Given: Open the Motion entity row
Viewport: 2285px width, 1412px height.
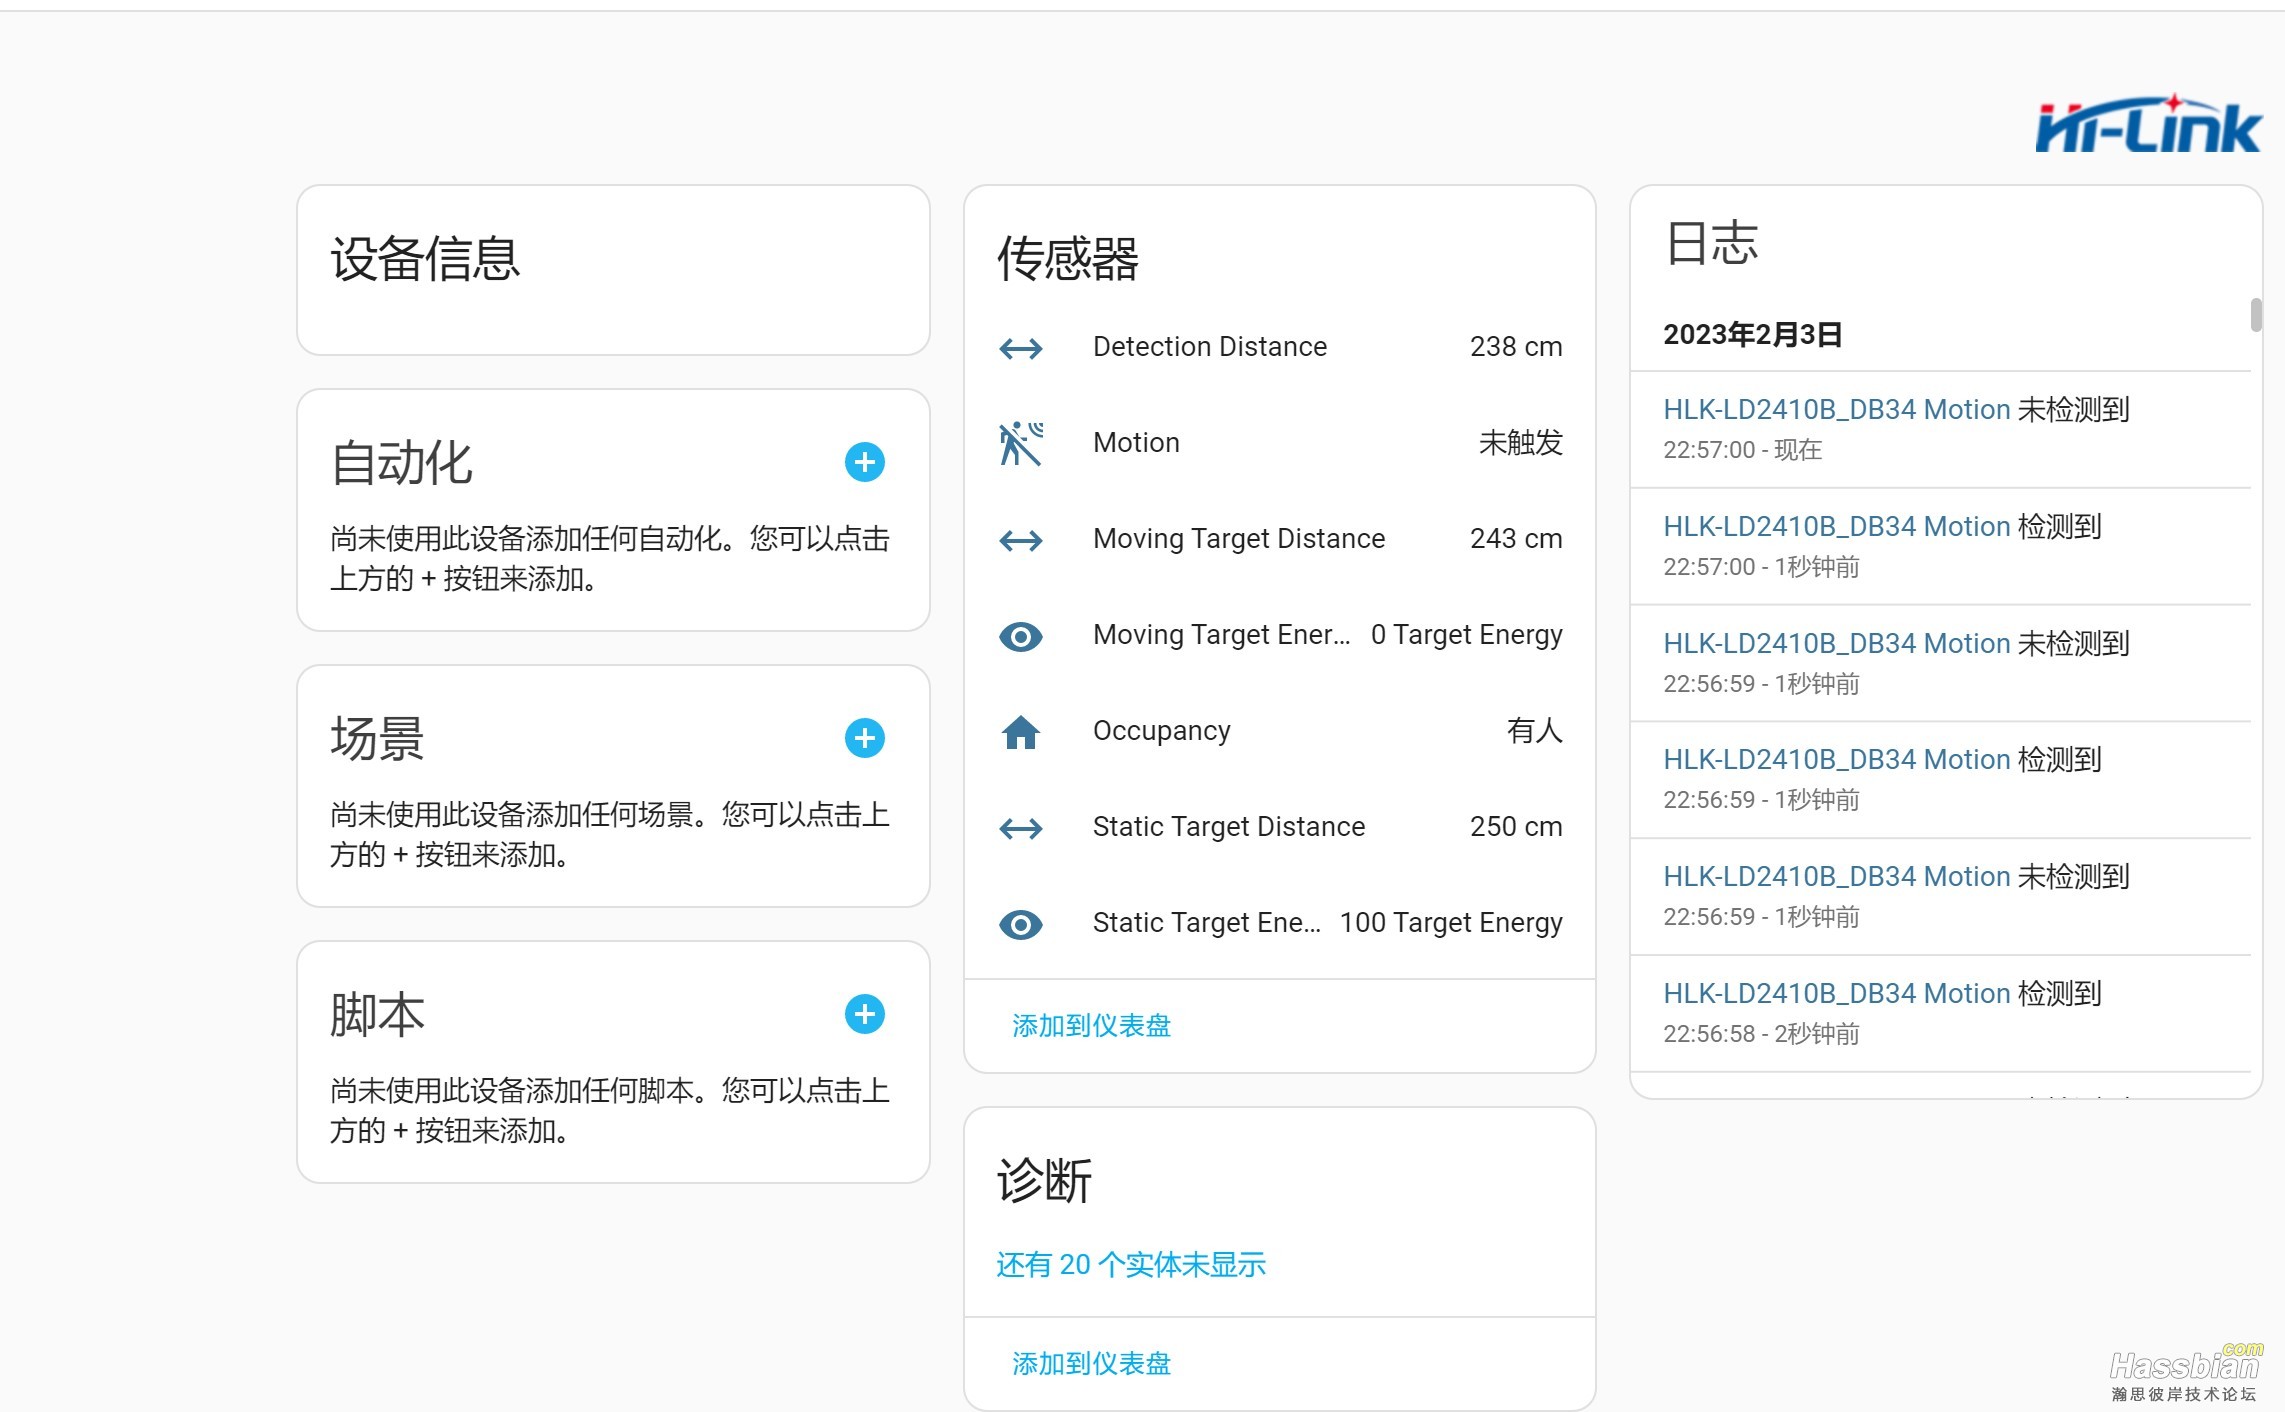Looking at the screenshot, I should tap(1279, 443).
